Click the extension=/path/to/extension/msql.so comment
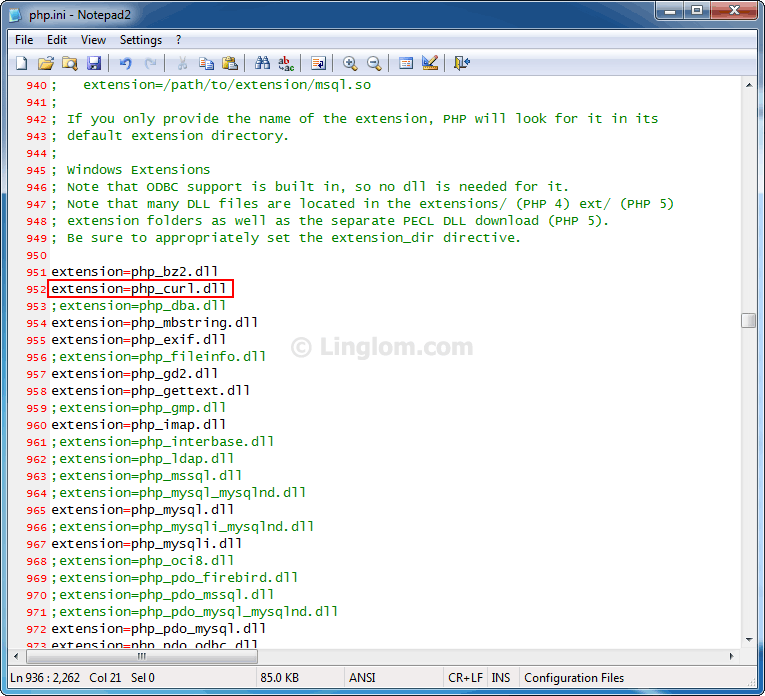The height and width of the screenshot is (696, 765). click(227, 85)
